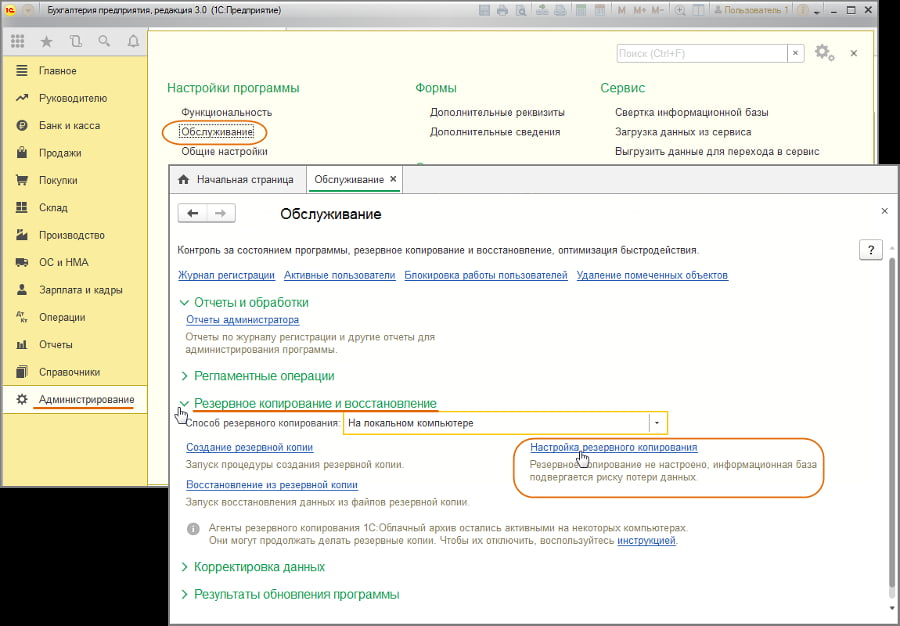Close the Обслуживание tab
This screenshot has height=626, width=900.
(393, 179)
